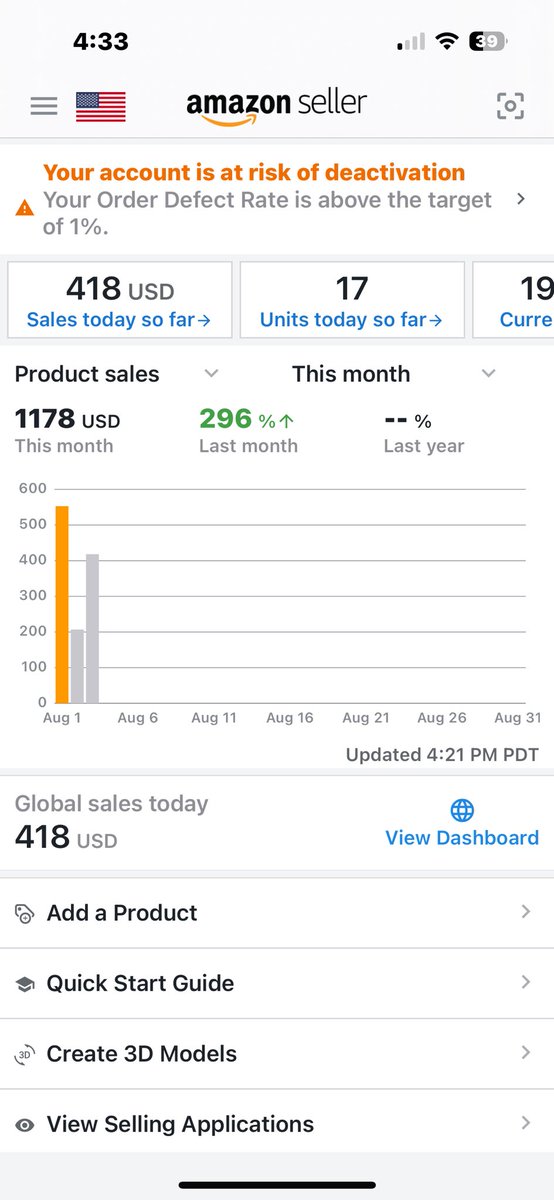Expand the Product sales dropdown
This screenshot has width=554, height=1200.
211,374
